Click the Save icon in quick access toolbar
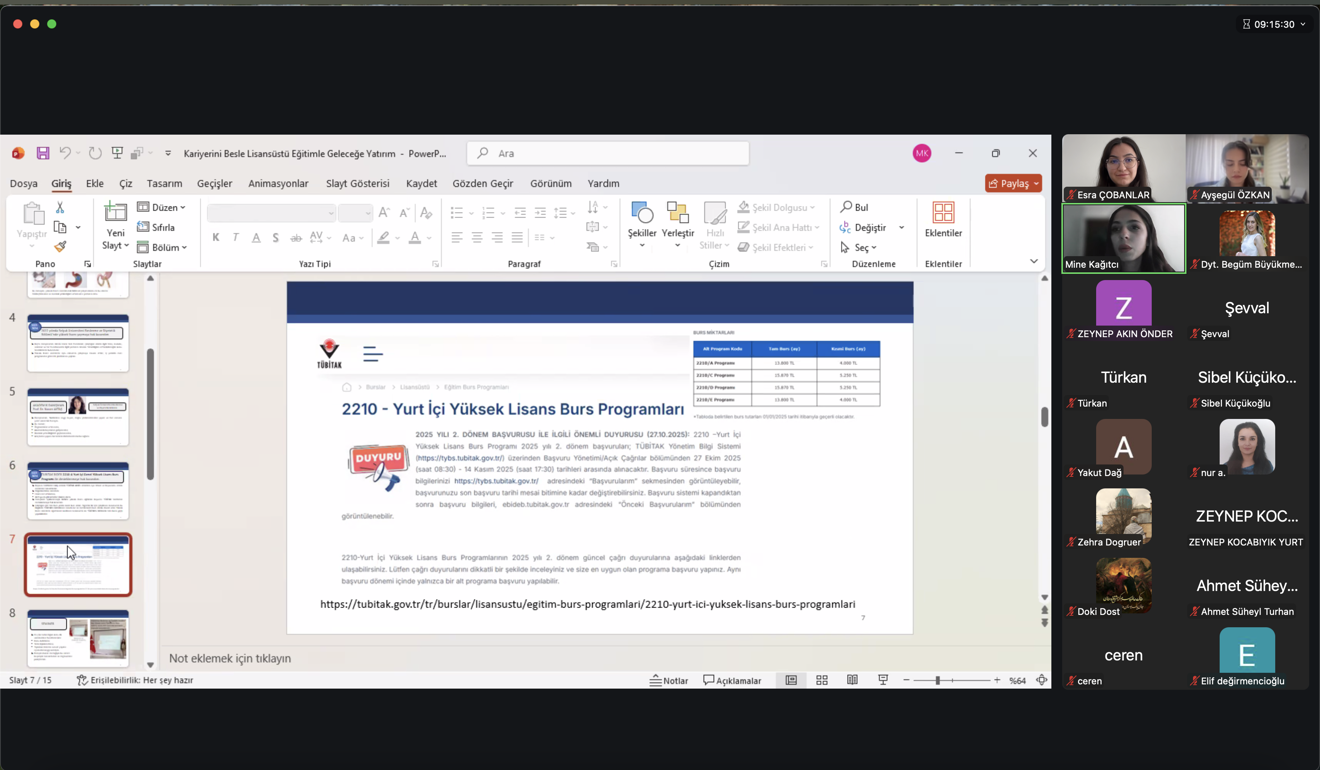This screenshot has height=770, width=1320. pos(43,153)
